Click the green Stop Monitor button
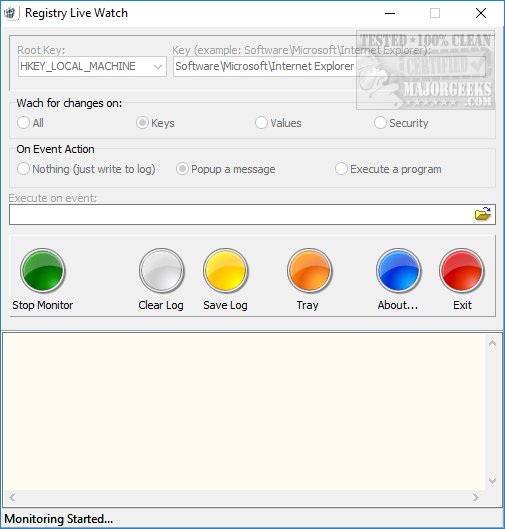 click(43, 270)
